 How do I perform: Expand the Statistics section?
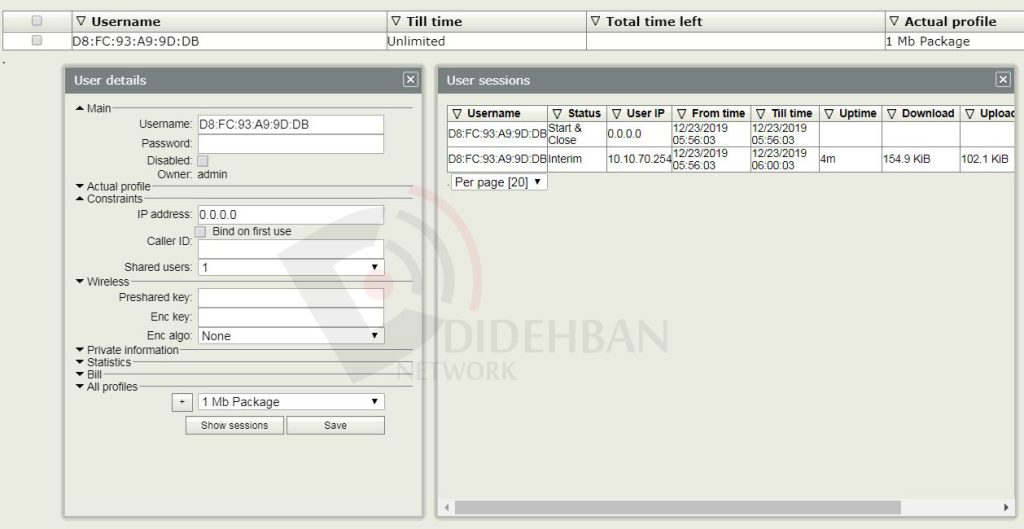80,362
